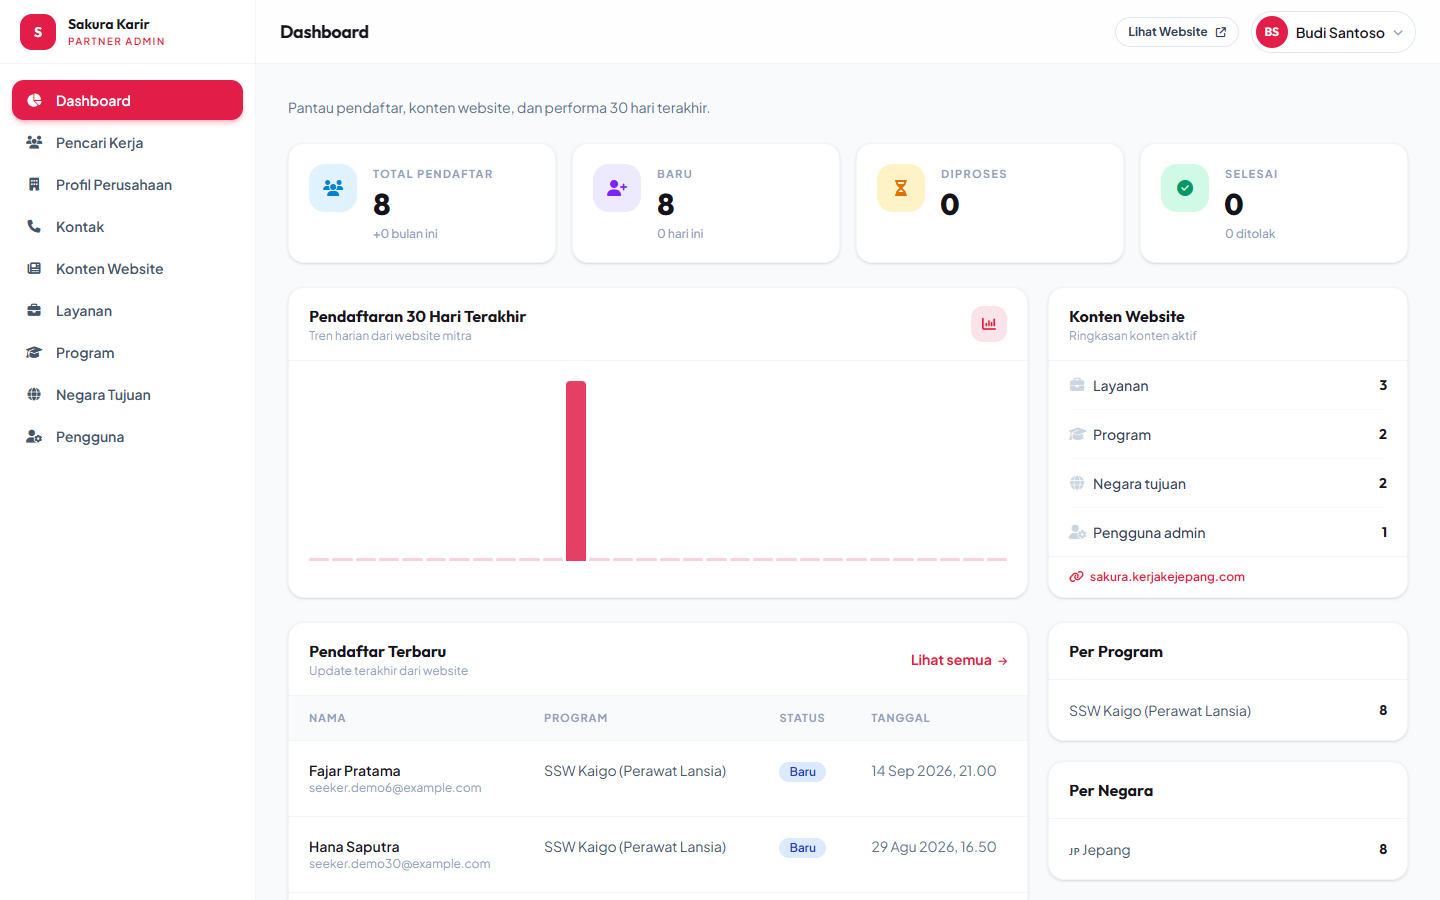Click Jepang row under Per Negara
The width and height of the screenshot is (1440, 900).
1228,850
